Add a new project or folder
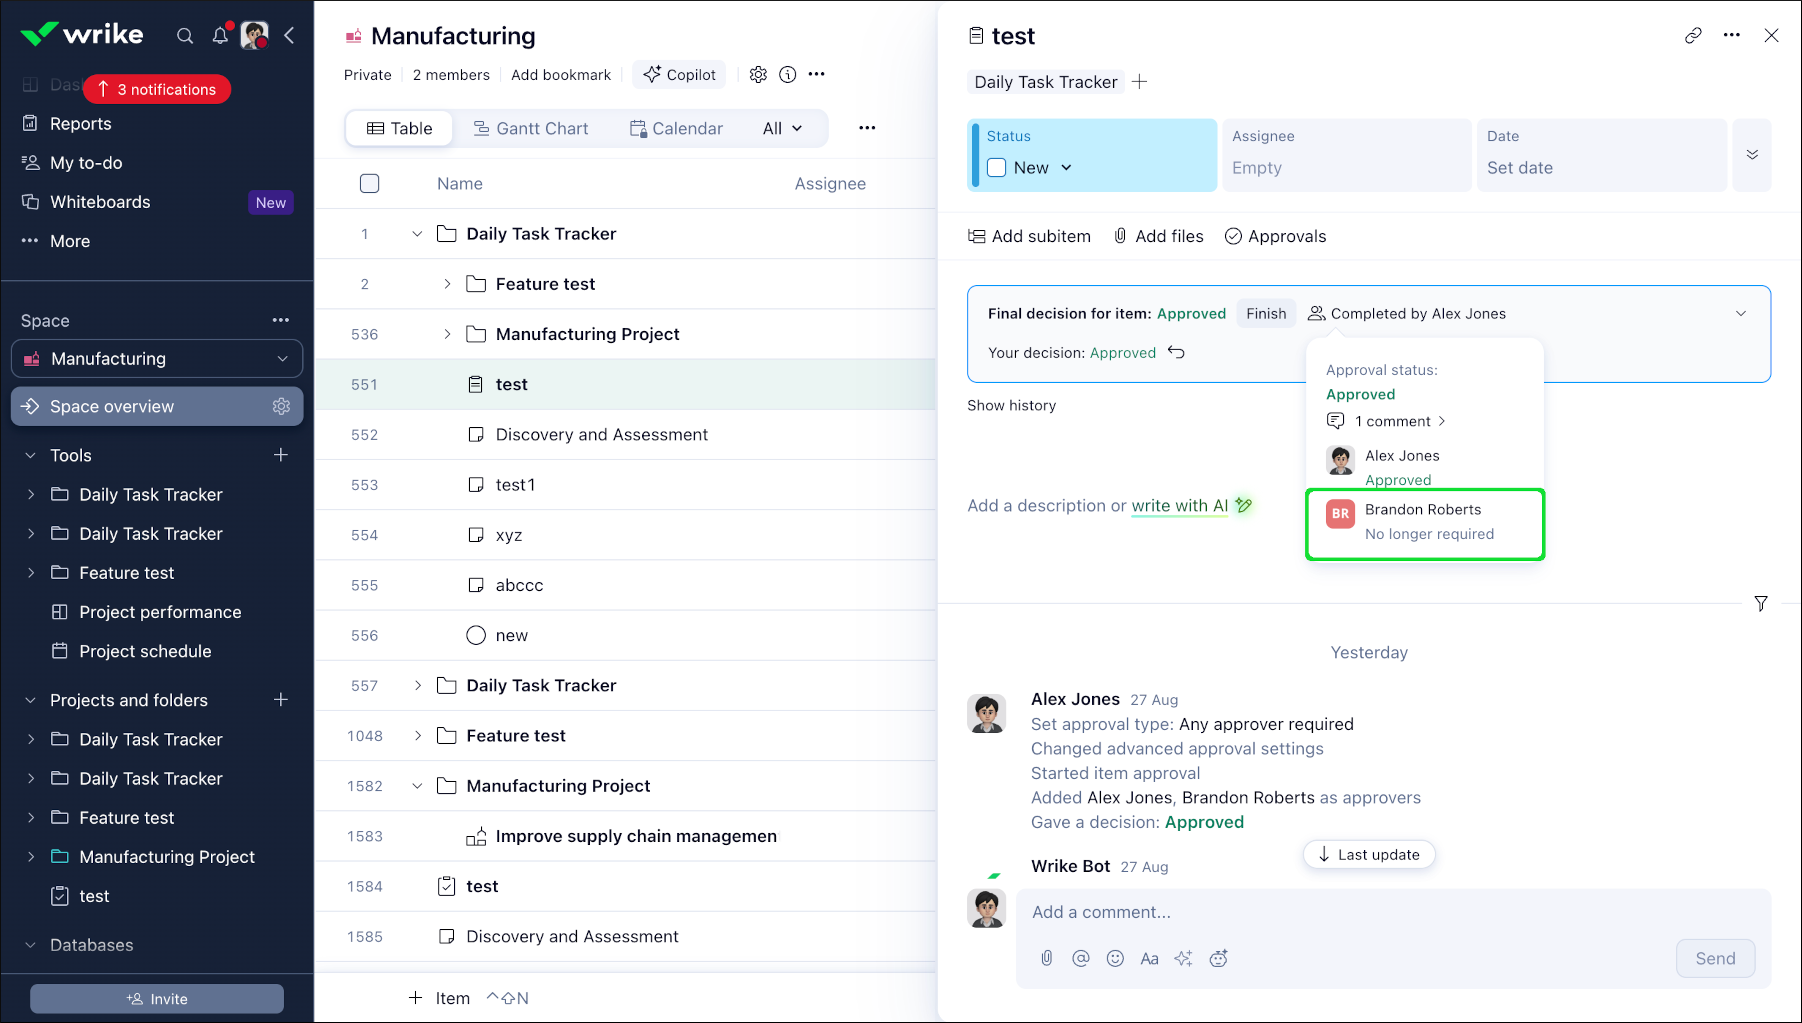This screenshot has width=1802, height=1023. point(281,700)
